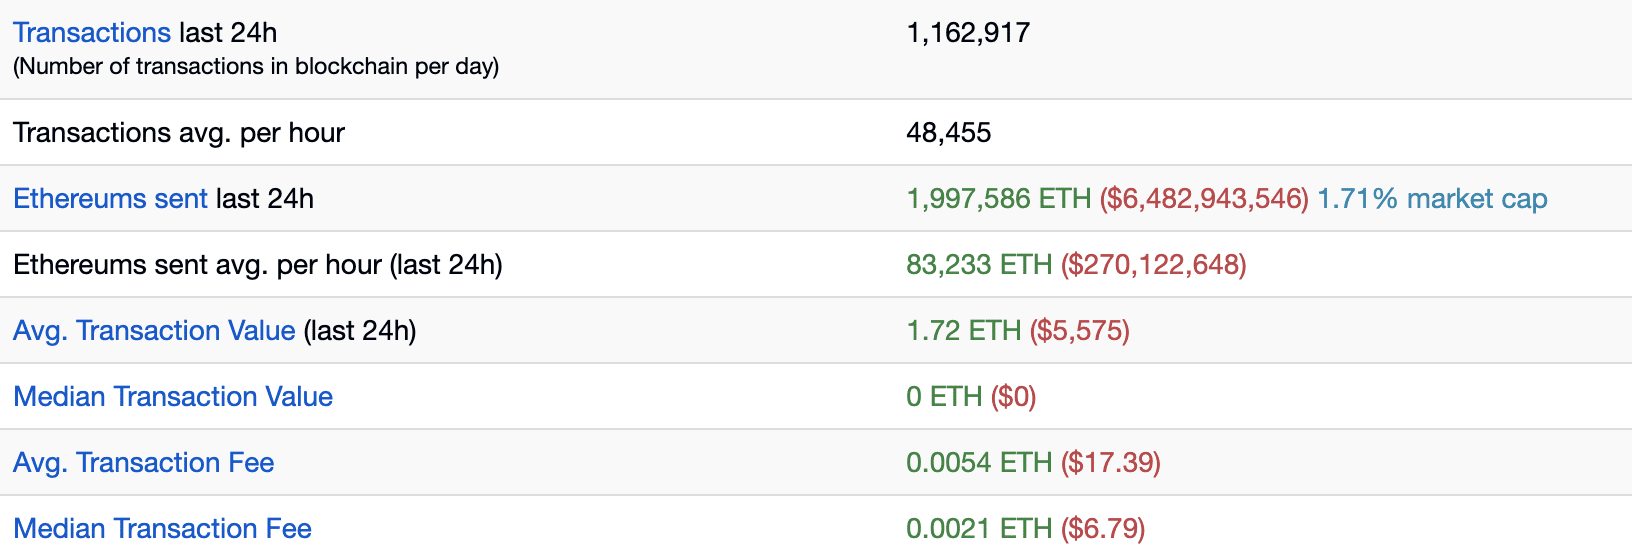Click the $6,482,943,546 dollar value
This screenshot has width=1632, height=554.
point(1204,199)
